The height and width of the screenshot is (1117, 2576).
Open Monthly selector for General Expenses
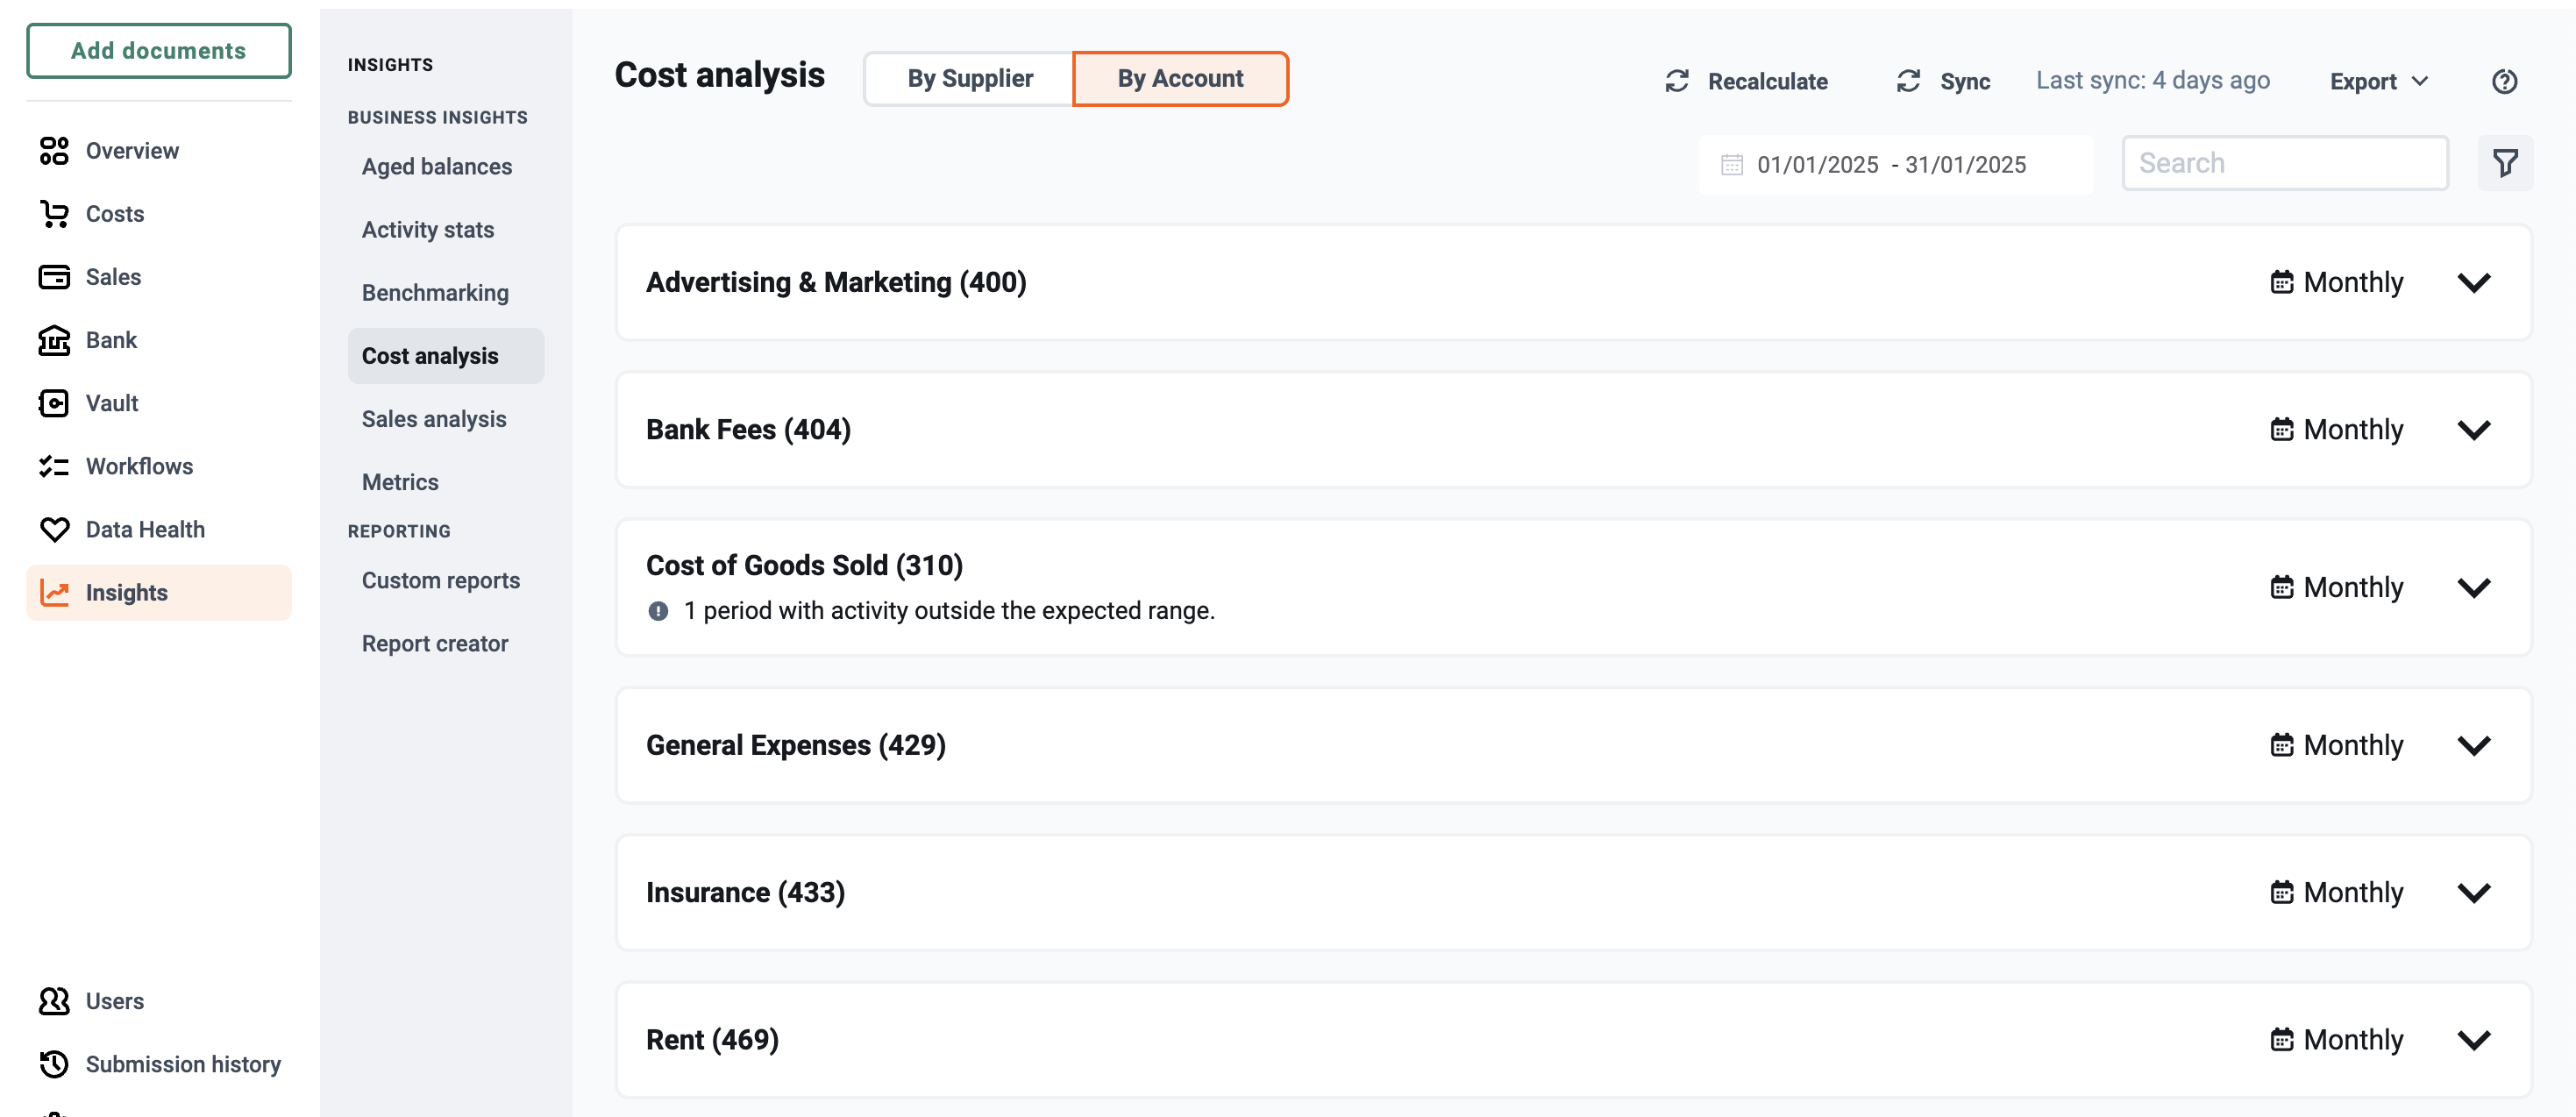click(x=2336, y=745)
